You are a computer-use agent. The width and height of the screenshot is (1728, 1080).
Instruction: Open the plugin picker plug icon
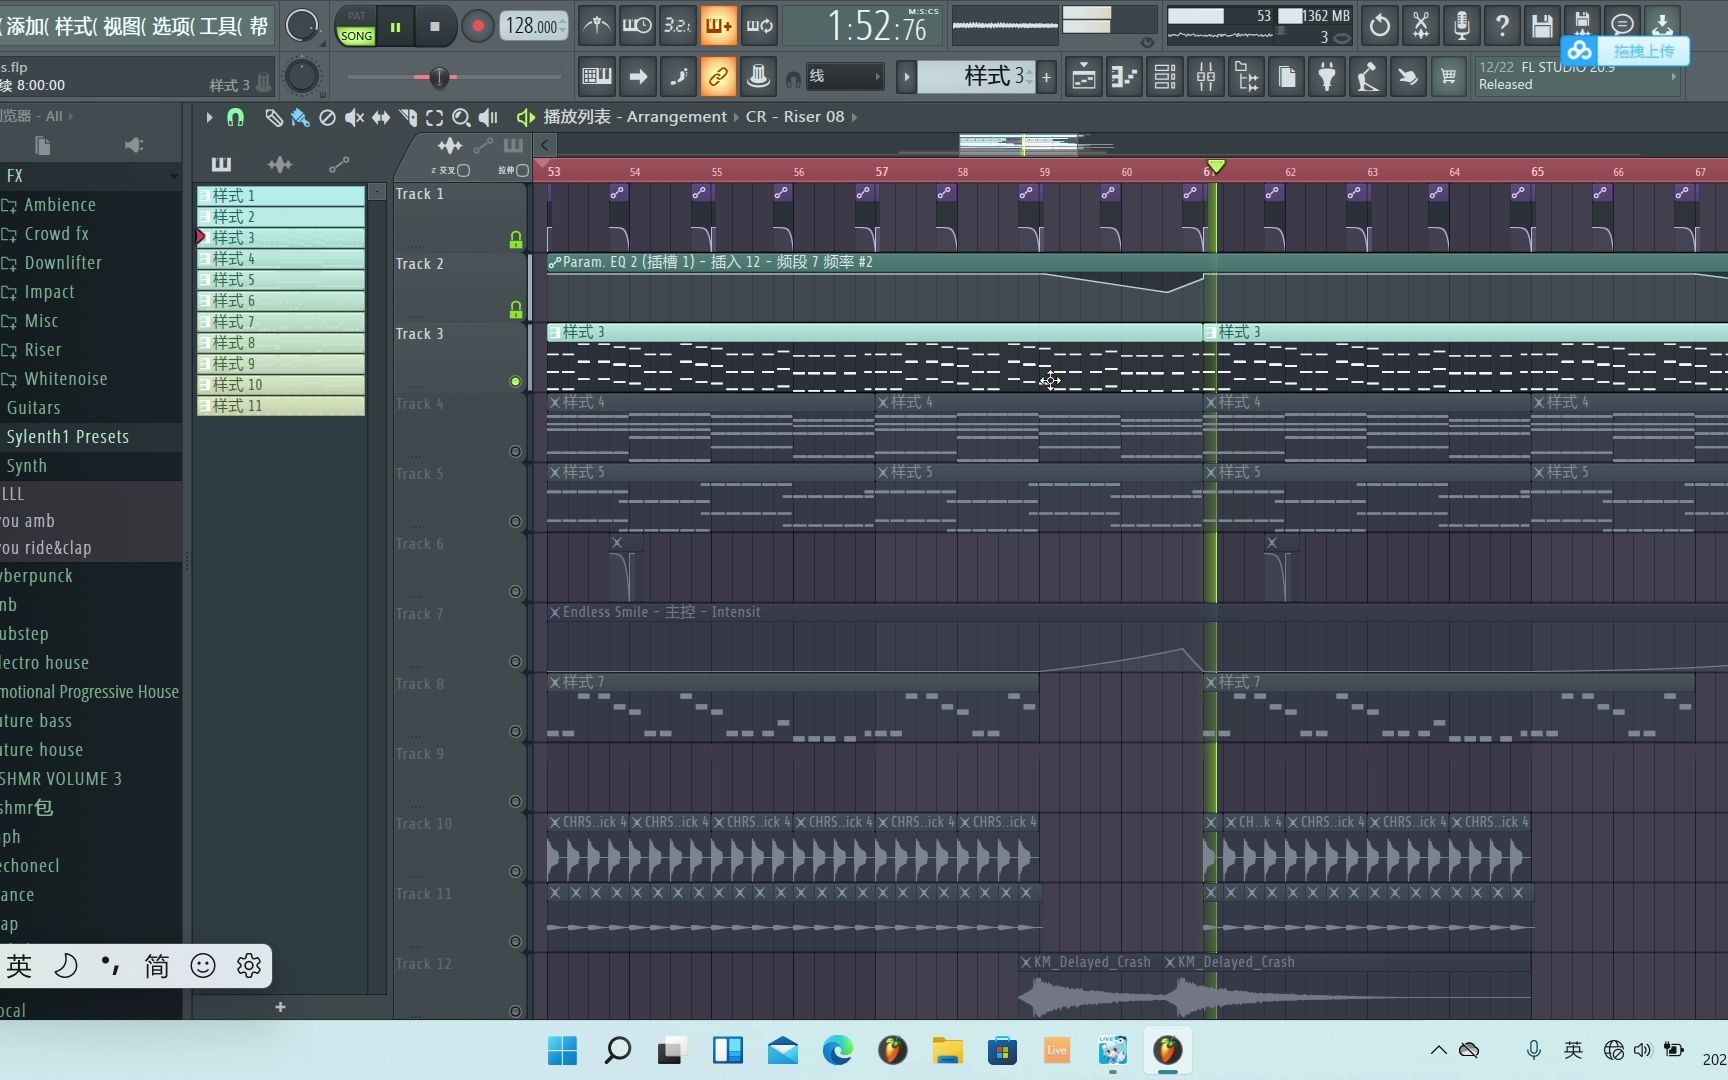1327,76
